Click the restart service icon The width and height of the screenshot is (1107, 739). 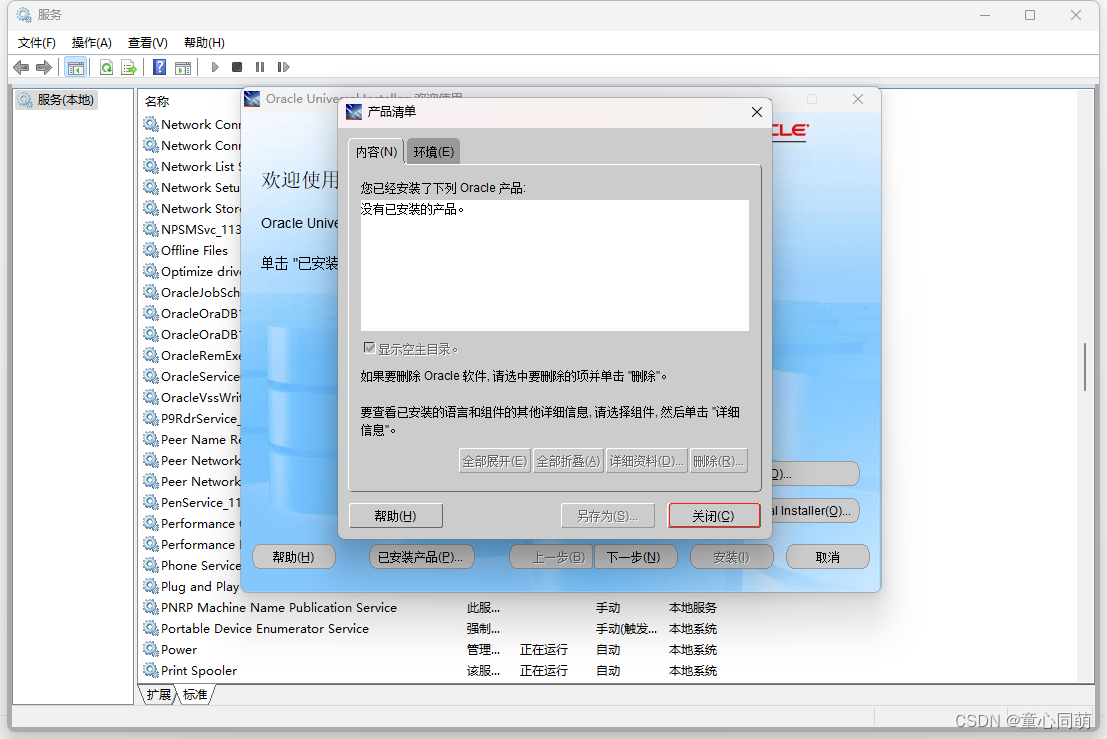coord(283,67)
